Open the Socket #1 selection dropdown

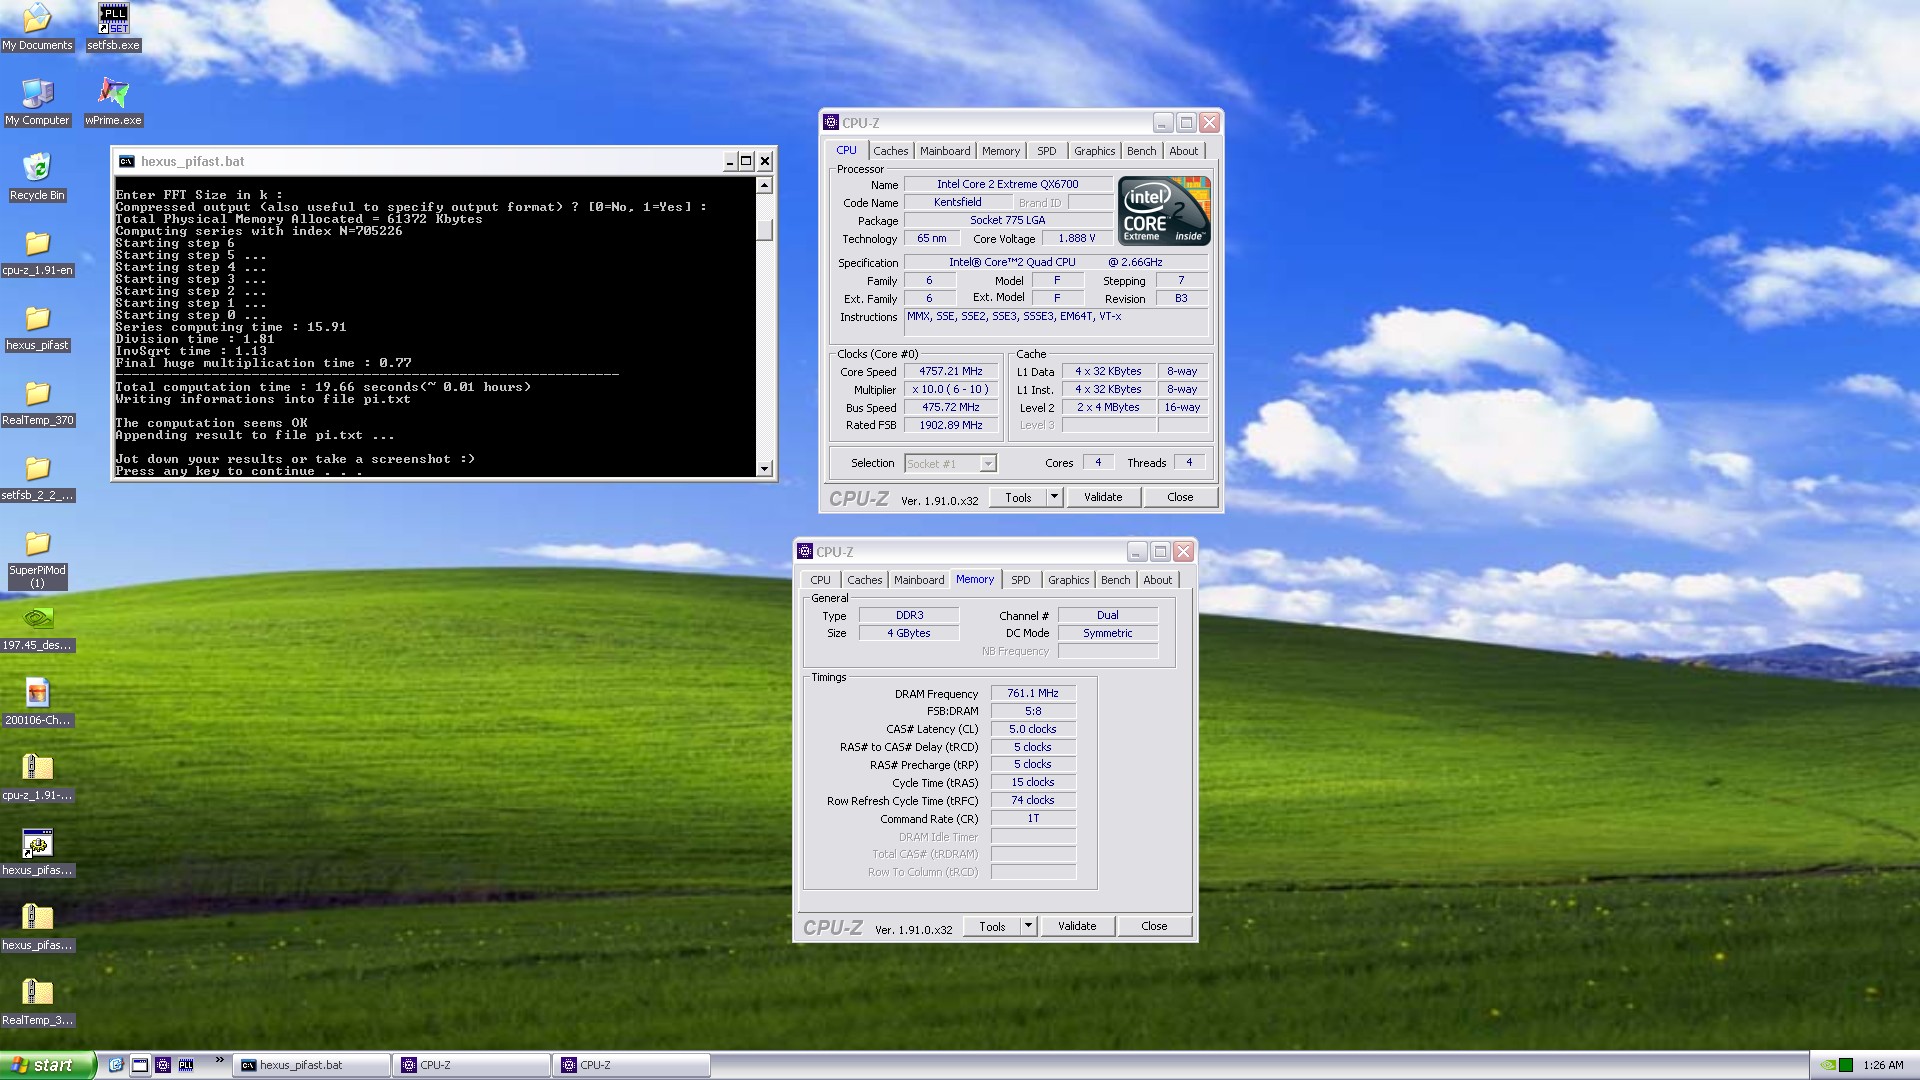950,463
